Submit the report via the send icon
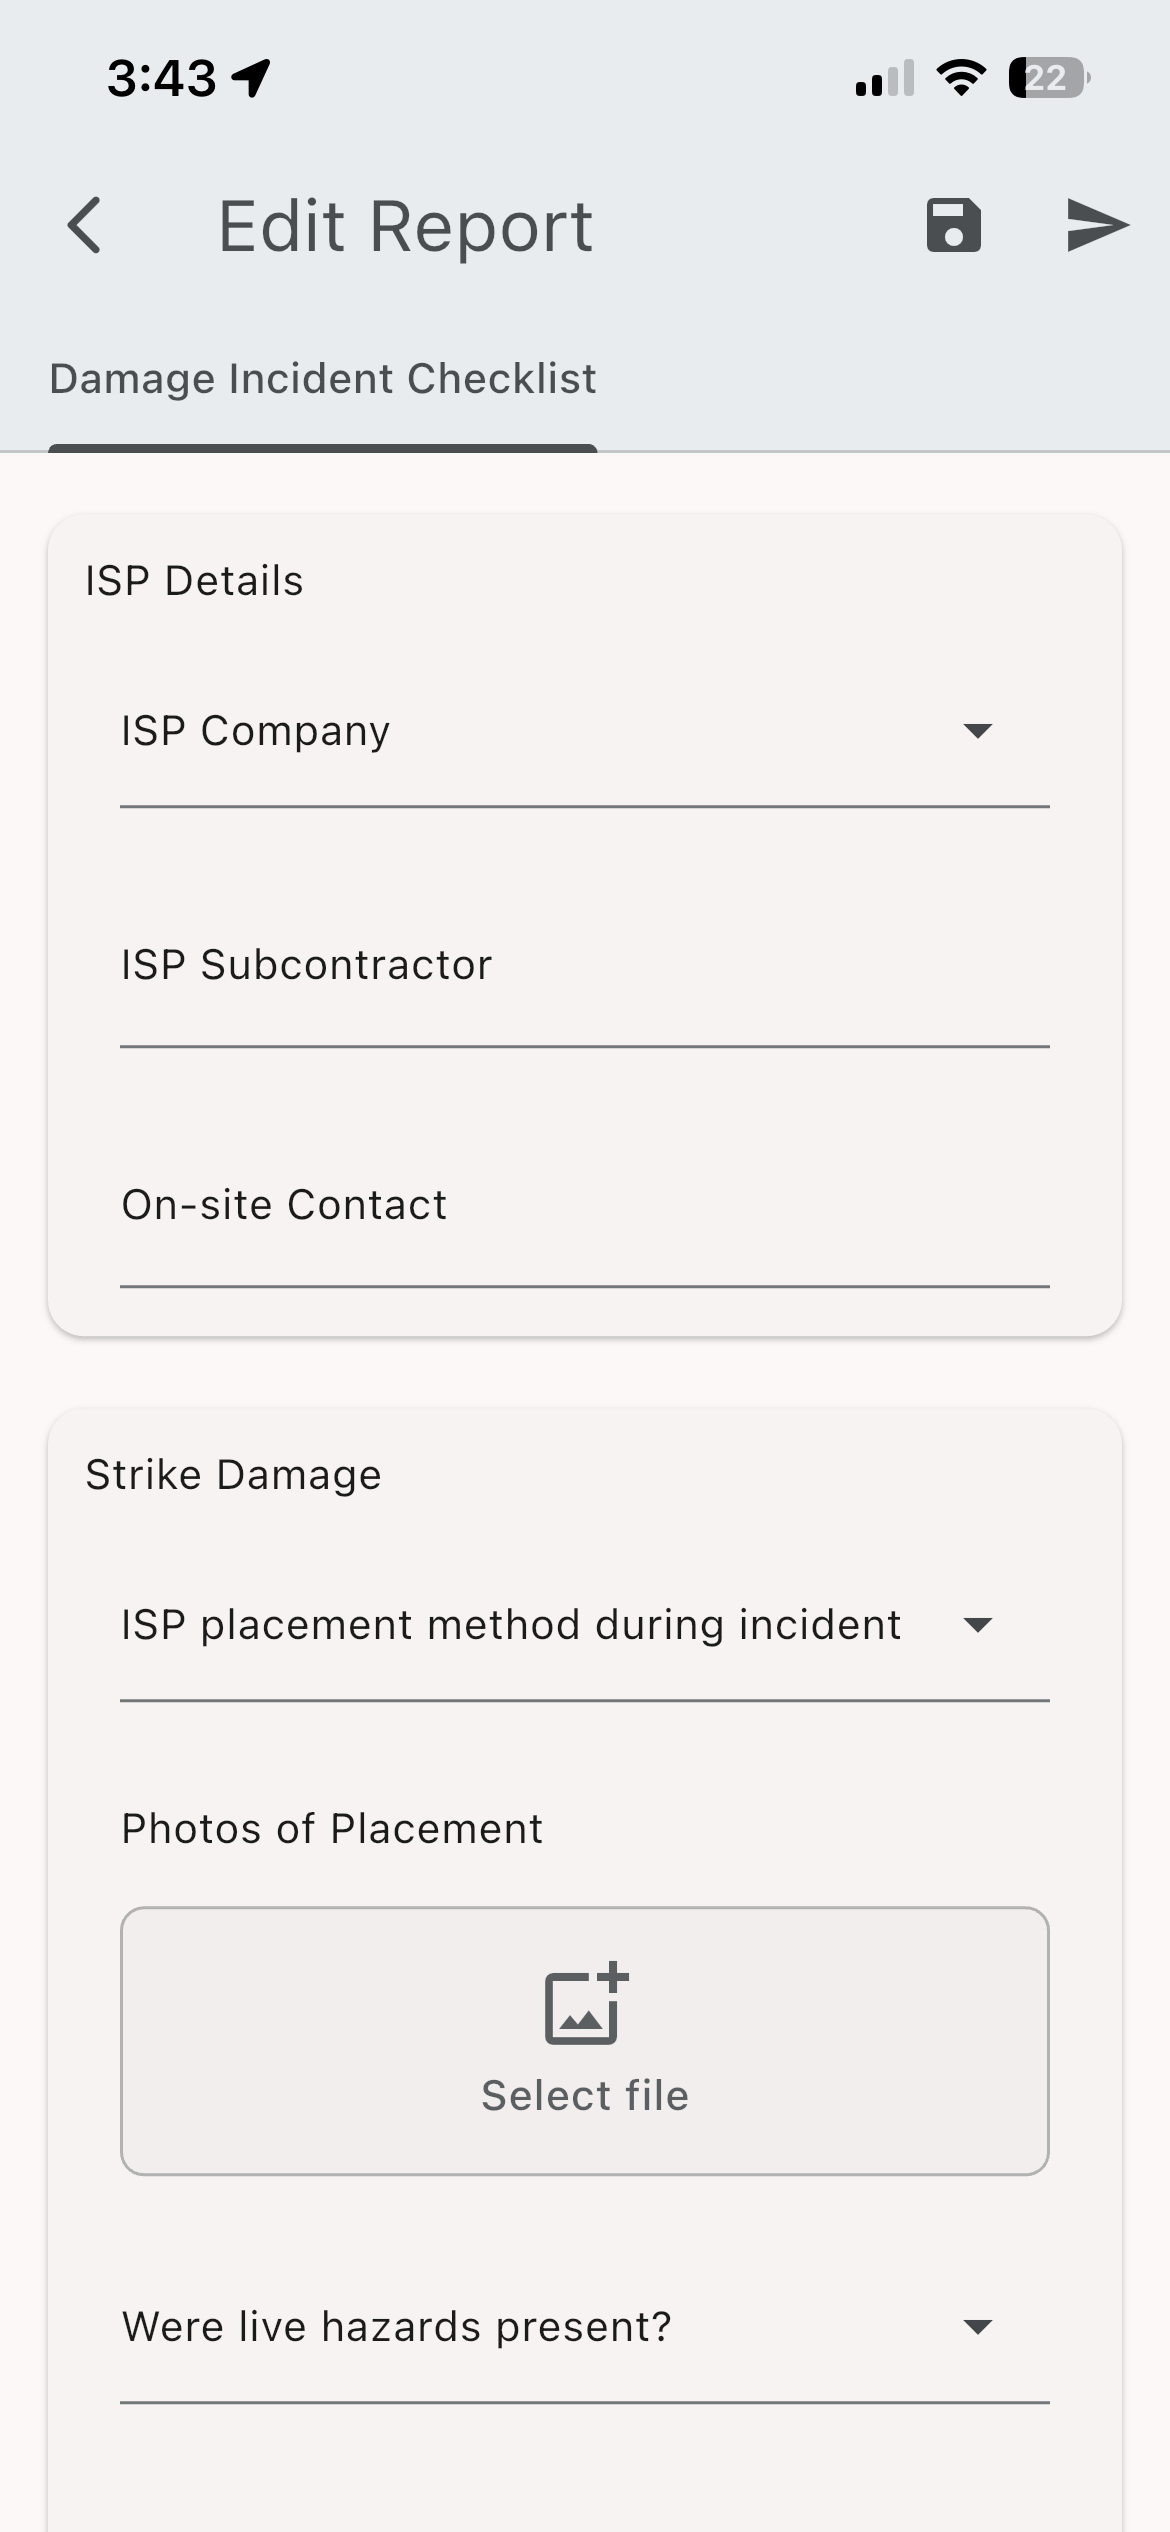The image size is (1170, 2532). tap(1096, 226)
